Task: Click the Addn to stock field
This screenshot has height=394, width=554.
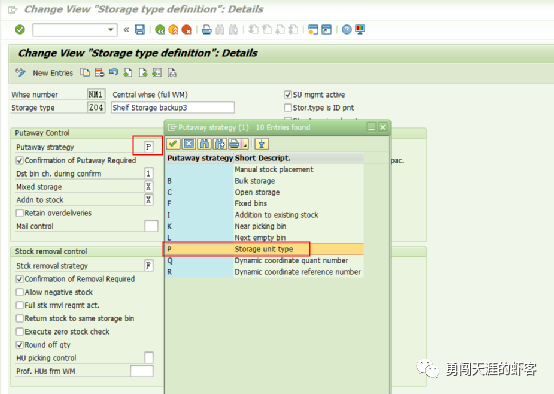Action: pyautogui.click(x=149, y=200)
